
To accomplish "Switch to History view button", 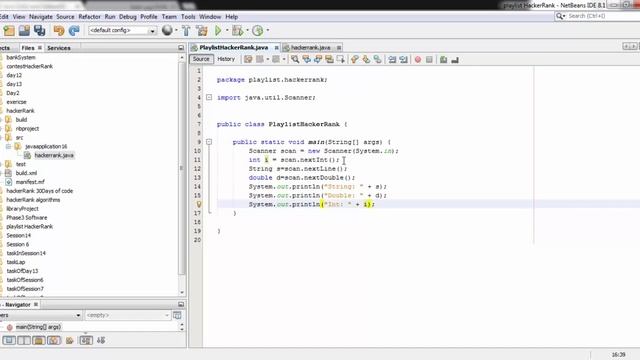I will tap(226, 59).
